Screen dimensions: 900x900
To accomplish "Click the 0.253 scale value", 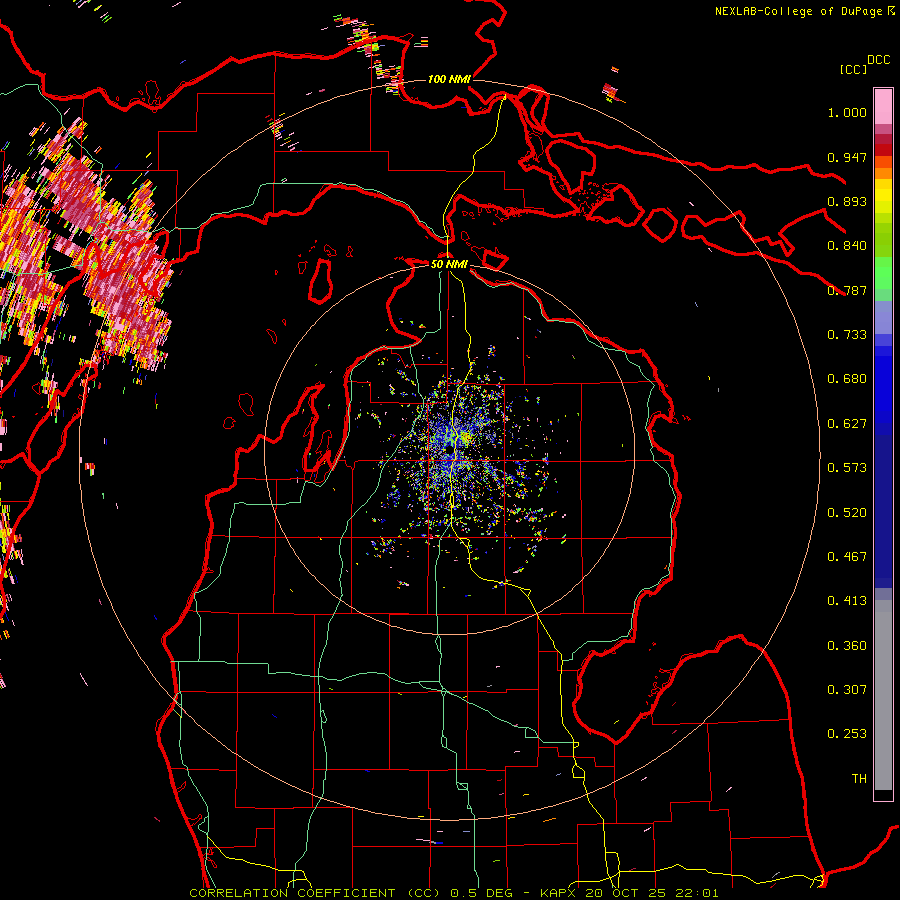I will click(x=847, y=734).
